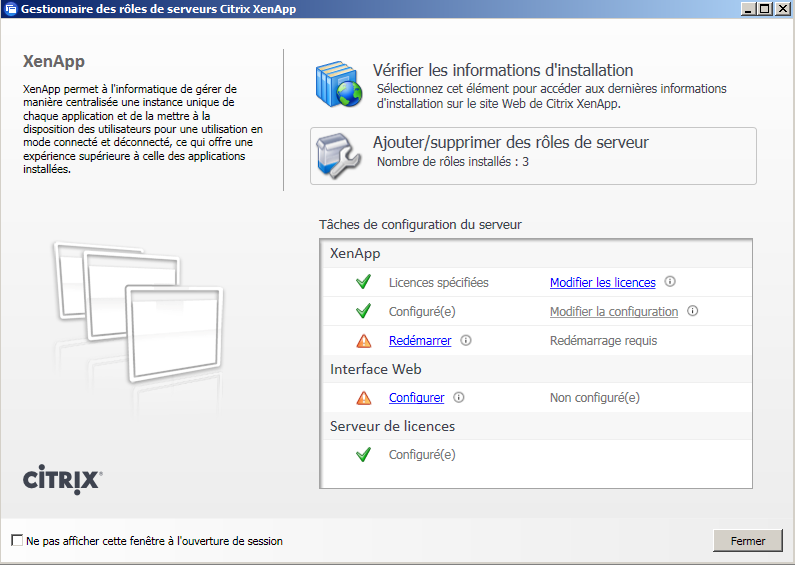Click the info icon next to Modifier les licences
The height and width of the screenshot is (565, 795).
(670, 281)
